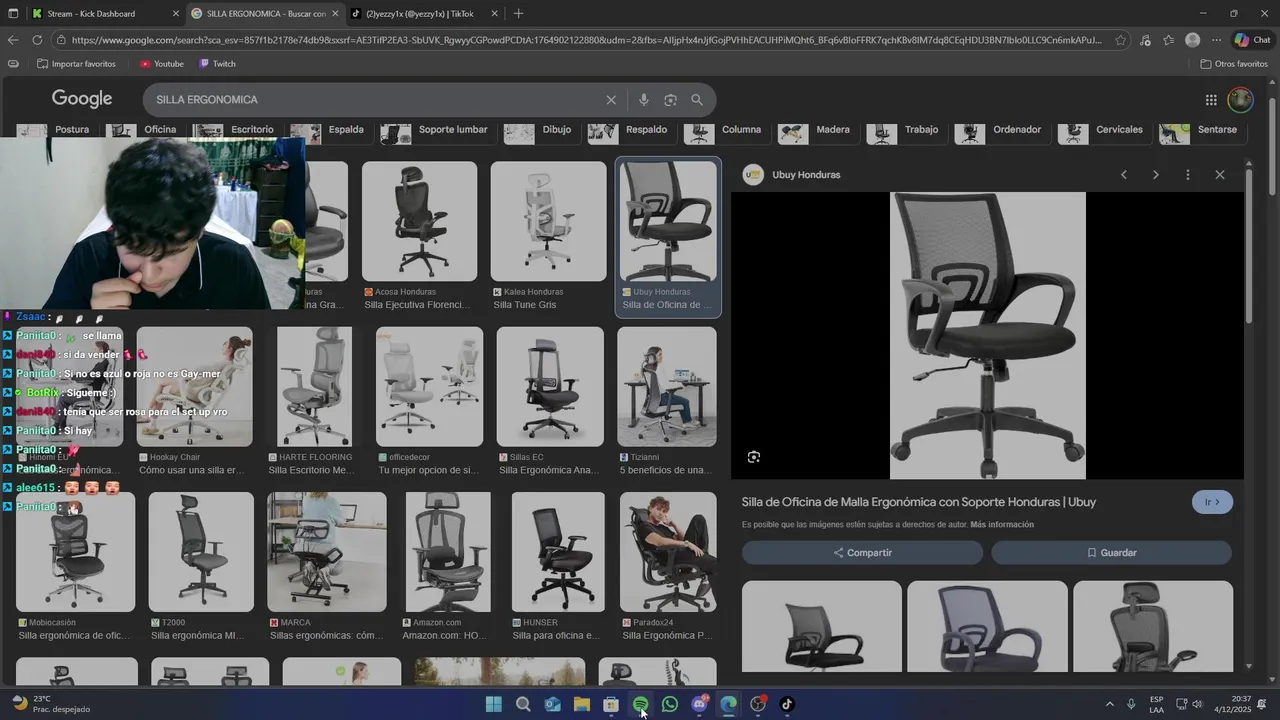Bookmark this page with the star icon
The image size is (1280, 720).
coord(1121,40)
